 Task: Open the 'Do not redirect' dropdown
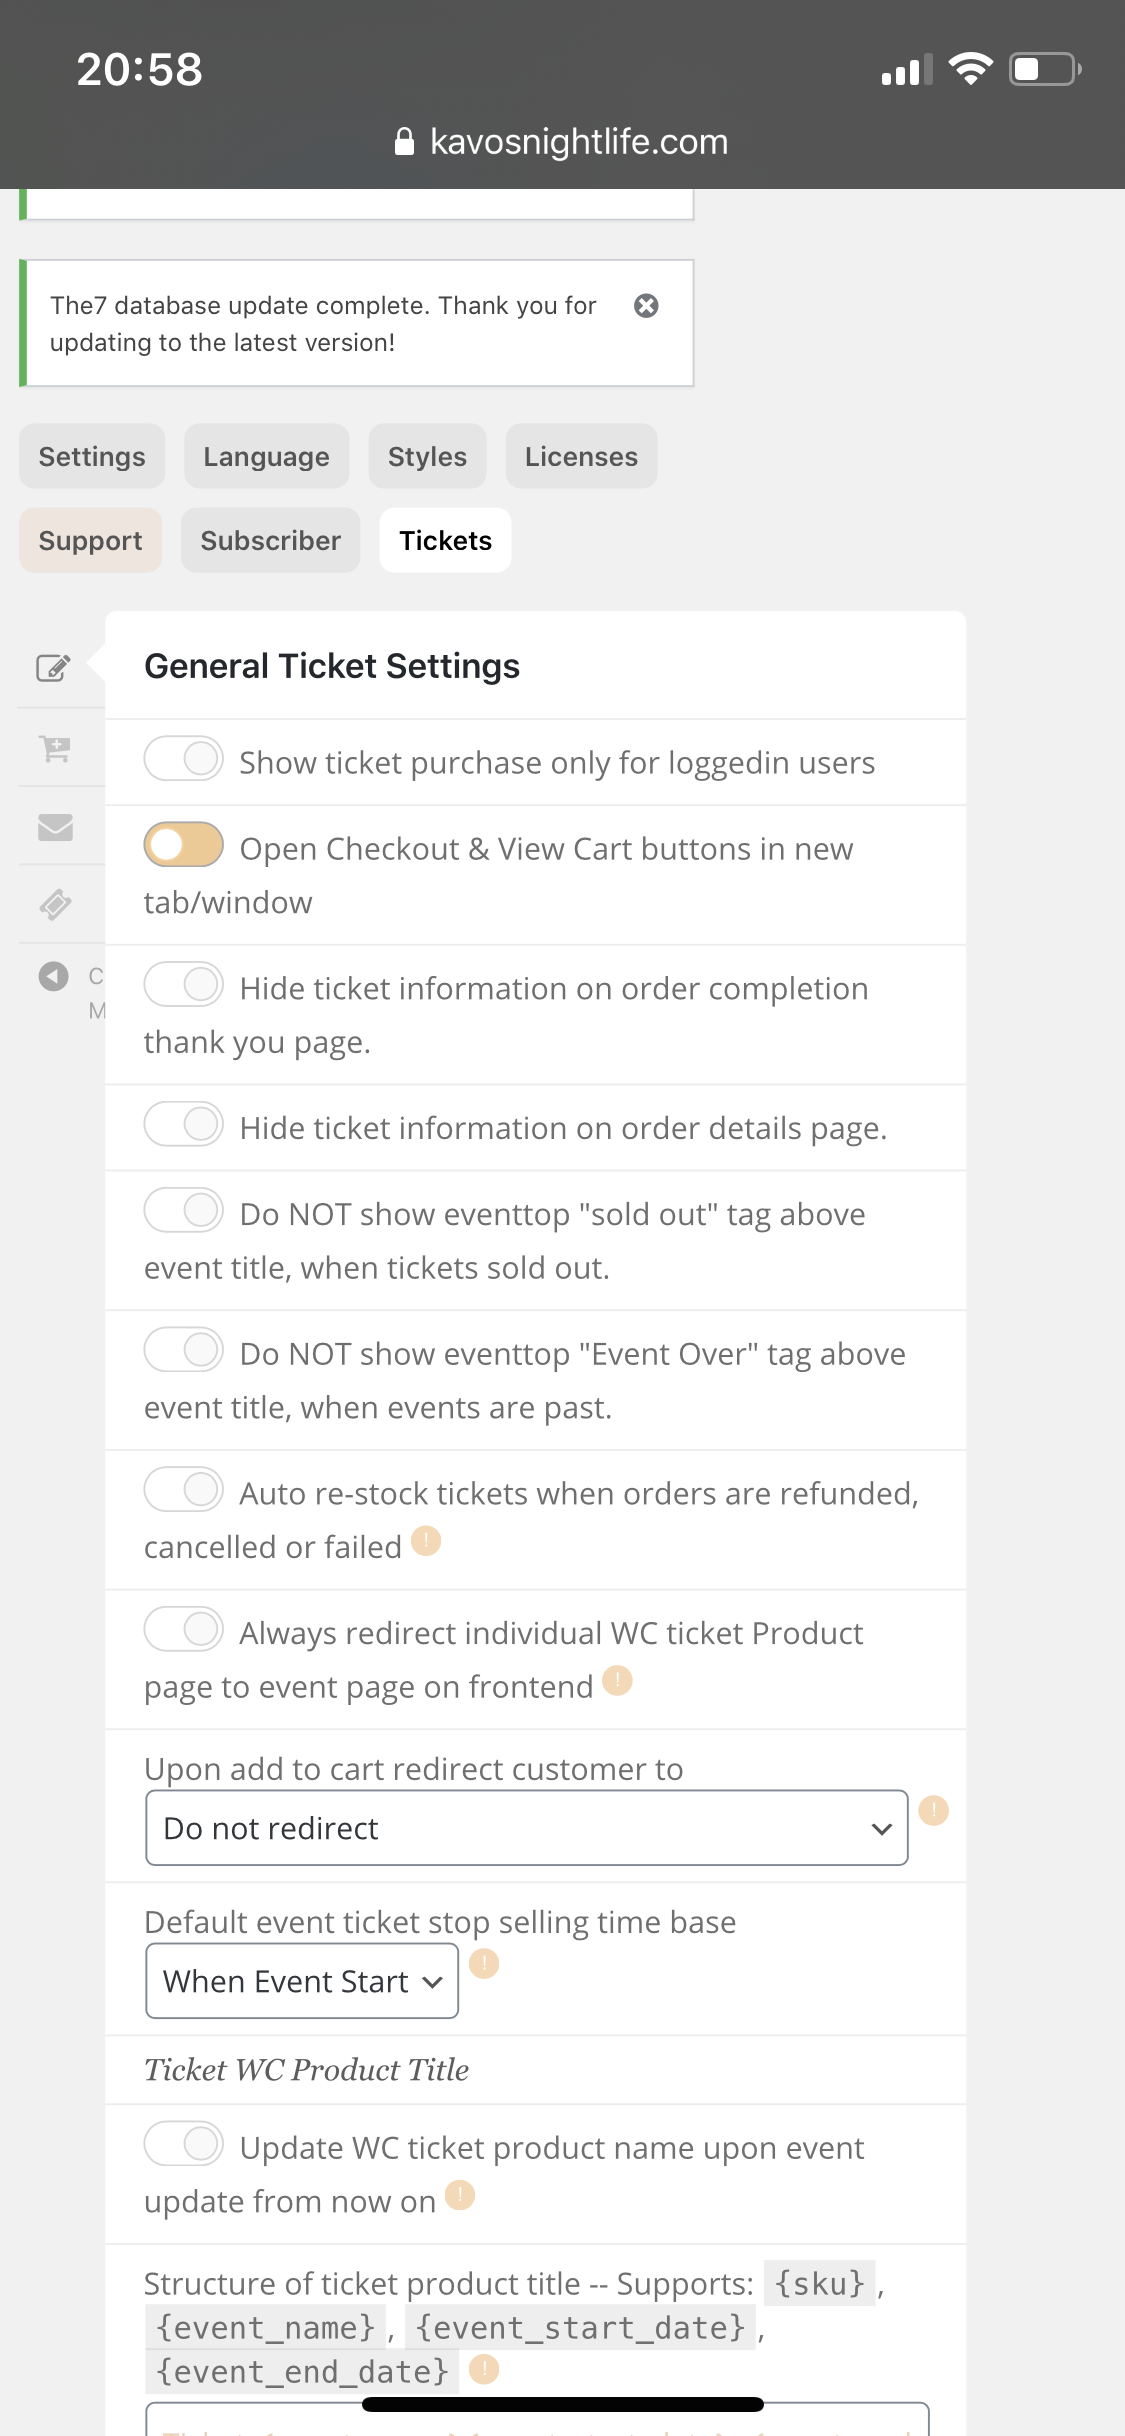[527, 1828]
